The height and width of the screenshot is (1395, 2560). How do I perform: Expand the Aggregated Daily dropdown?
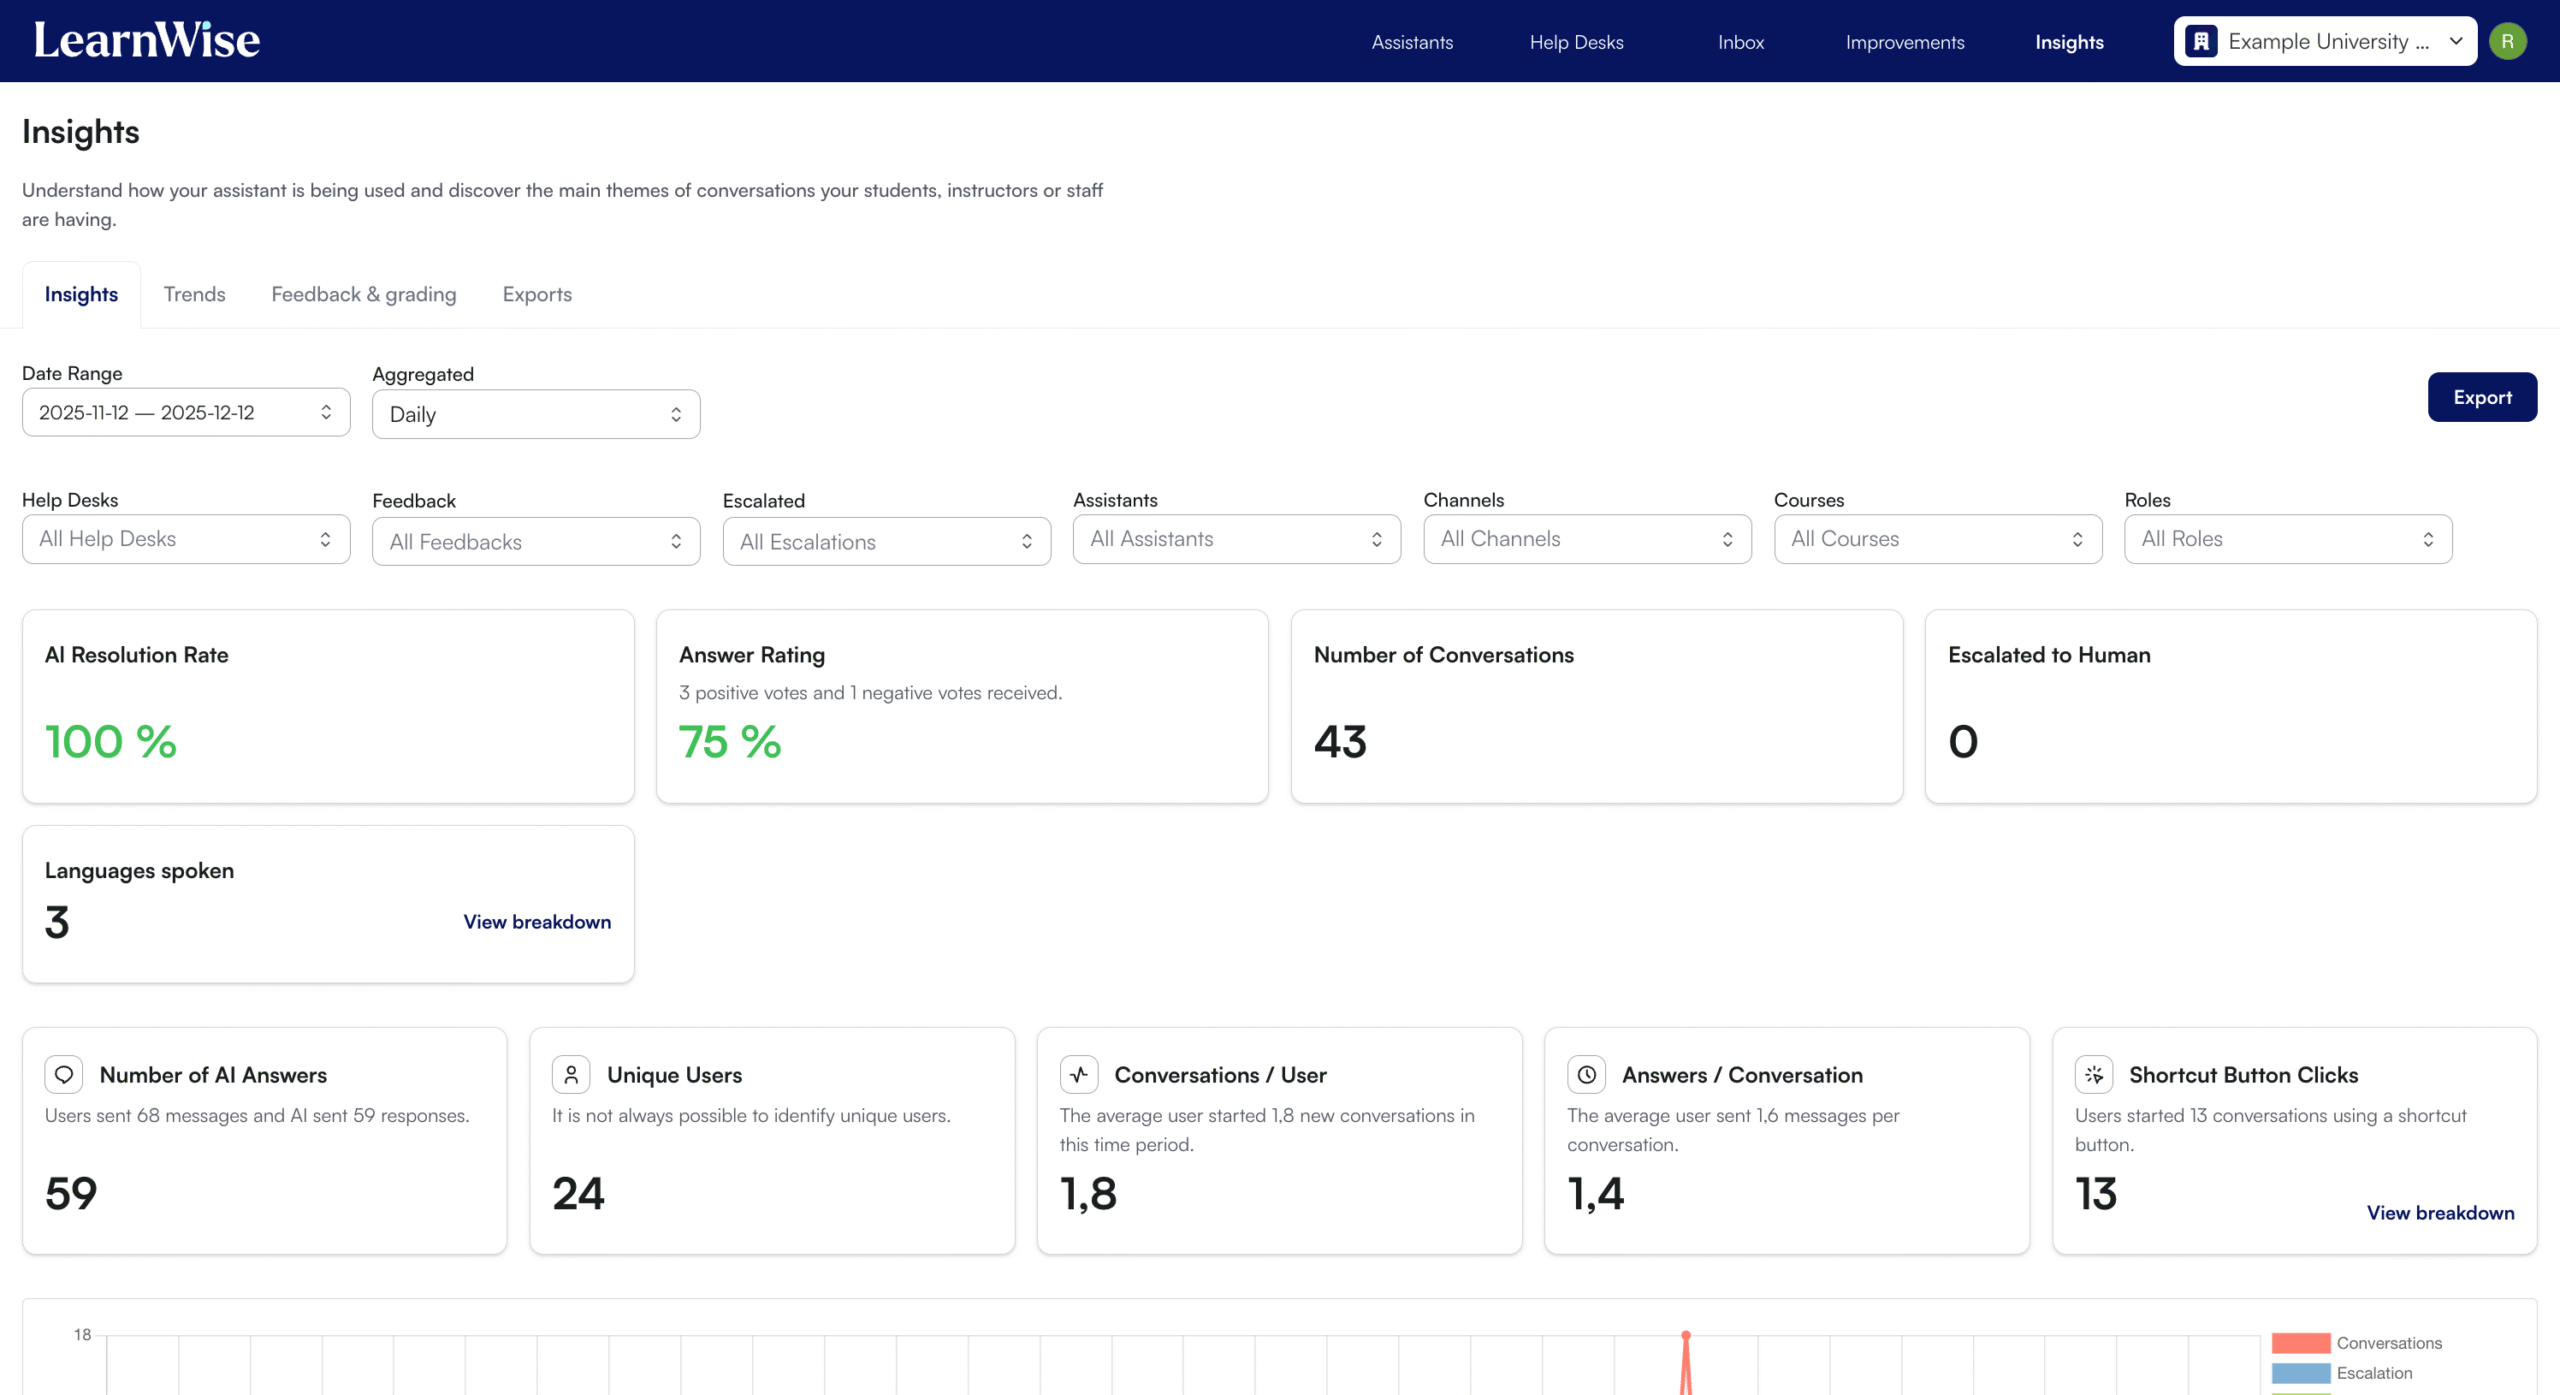[536, 414]
